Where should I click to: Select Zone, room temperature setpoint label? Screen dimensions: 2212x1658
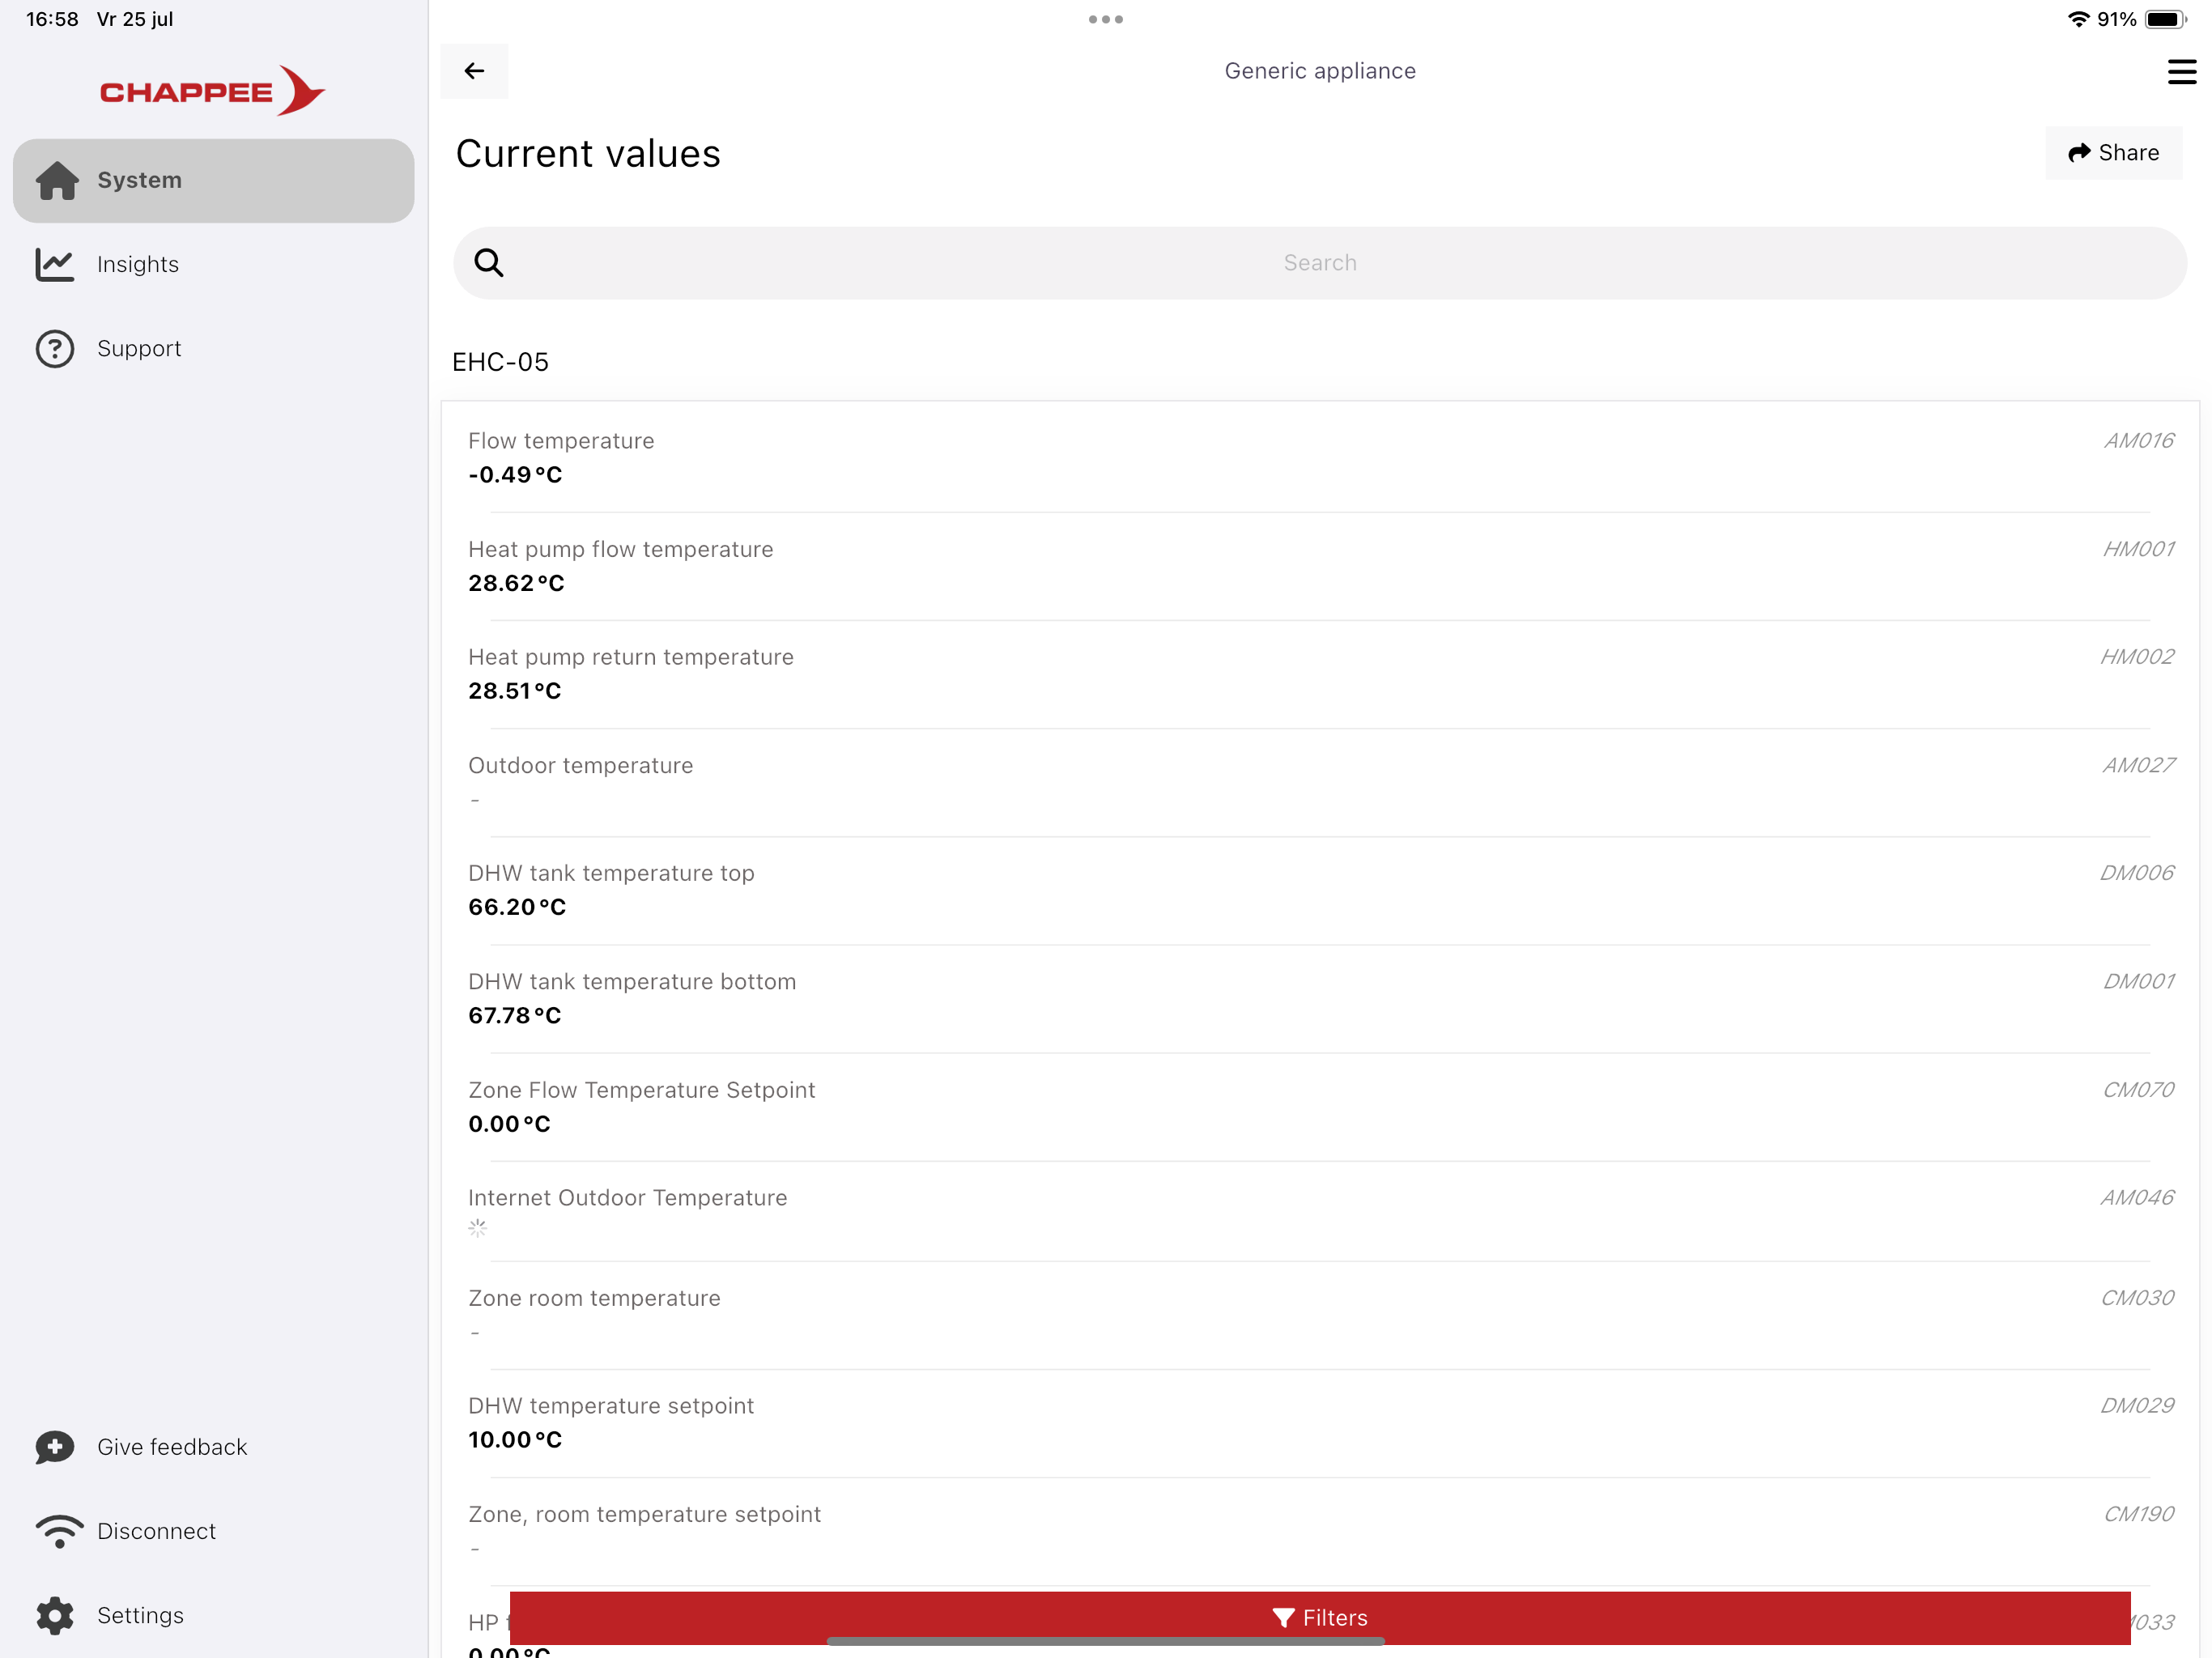point(644,1514)
